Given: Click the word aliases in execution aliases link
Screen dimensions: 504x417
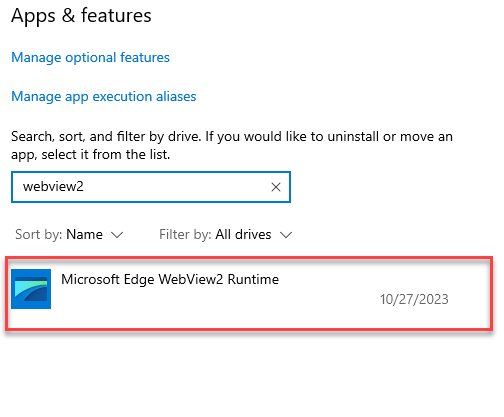Looking at the screenshot, I should click(x=176, y=97).
